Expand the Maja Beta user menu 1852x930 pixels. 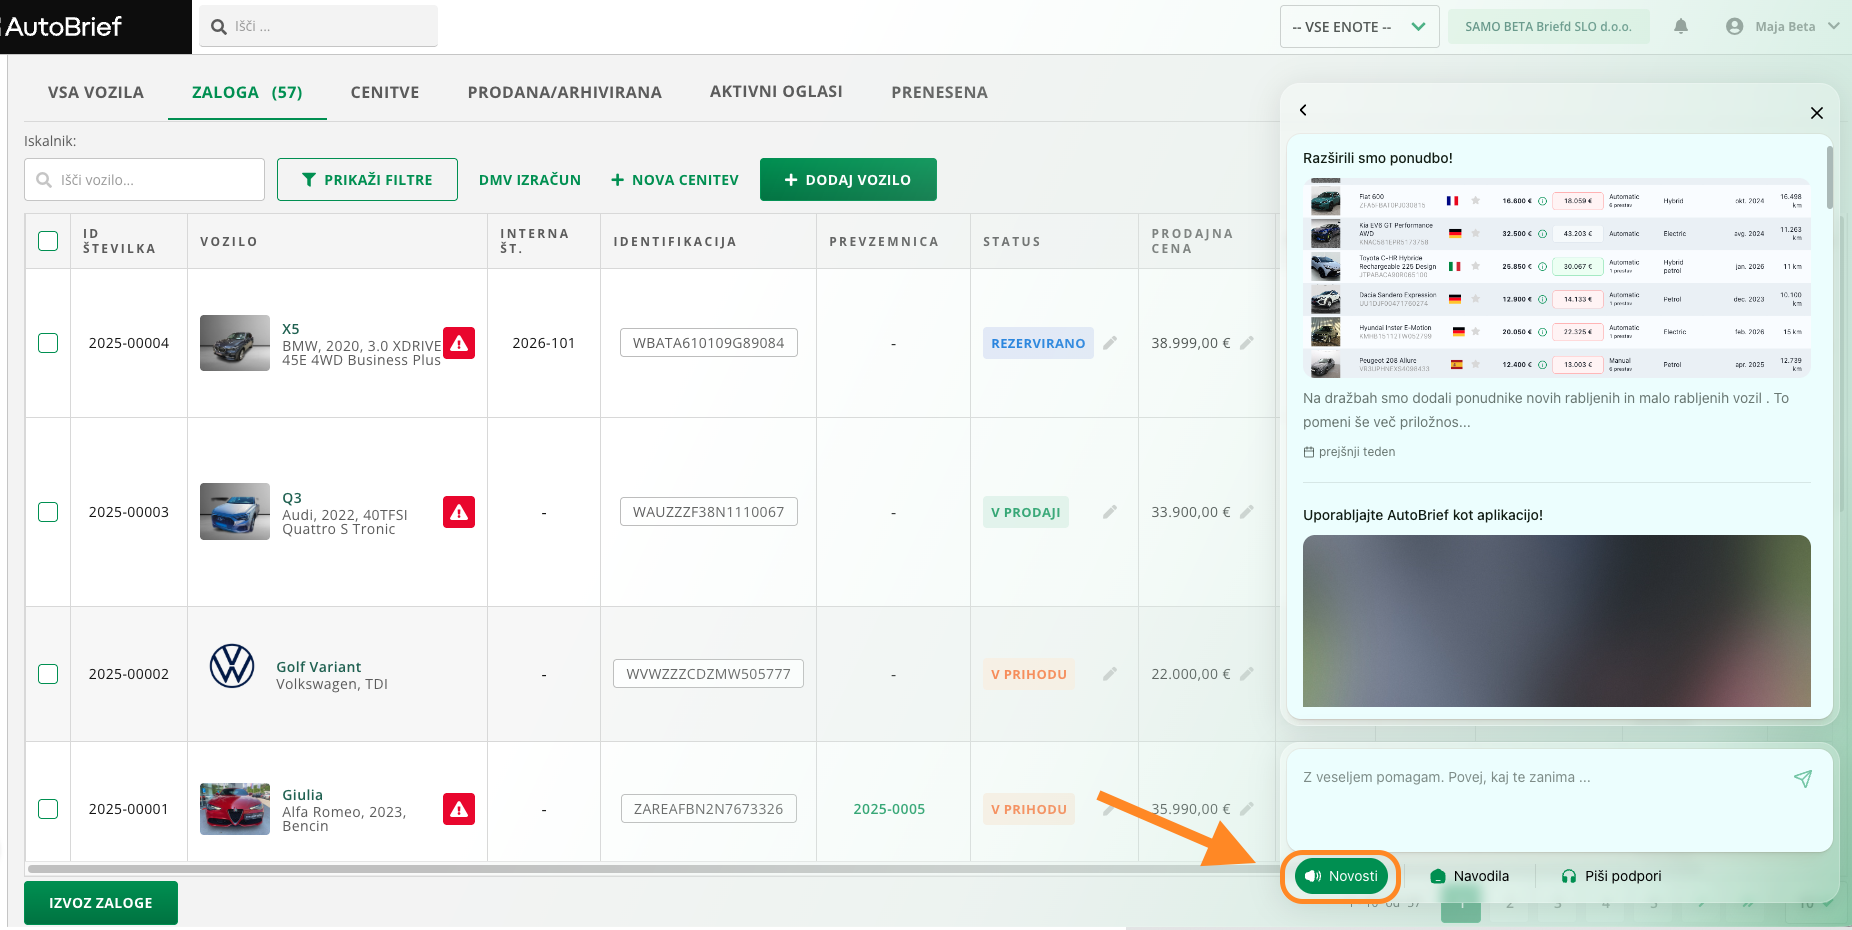tap(1784, 27)
